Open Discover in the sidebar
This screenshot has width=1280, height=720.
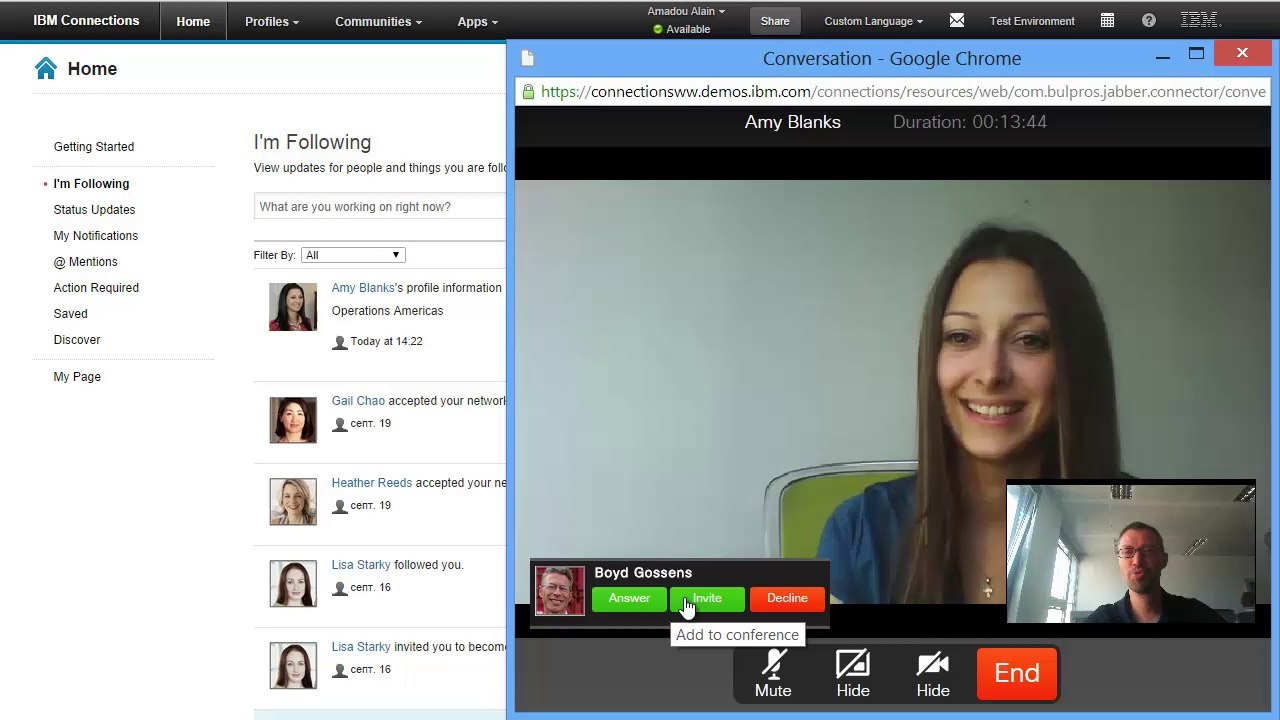(77, 340)
